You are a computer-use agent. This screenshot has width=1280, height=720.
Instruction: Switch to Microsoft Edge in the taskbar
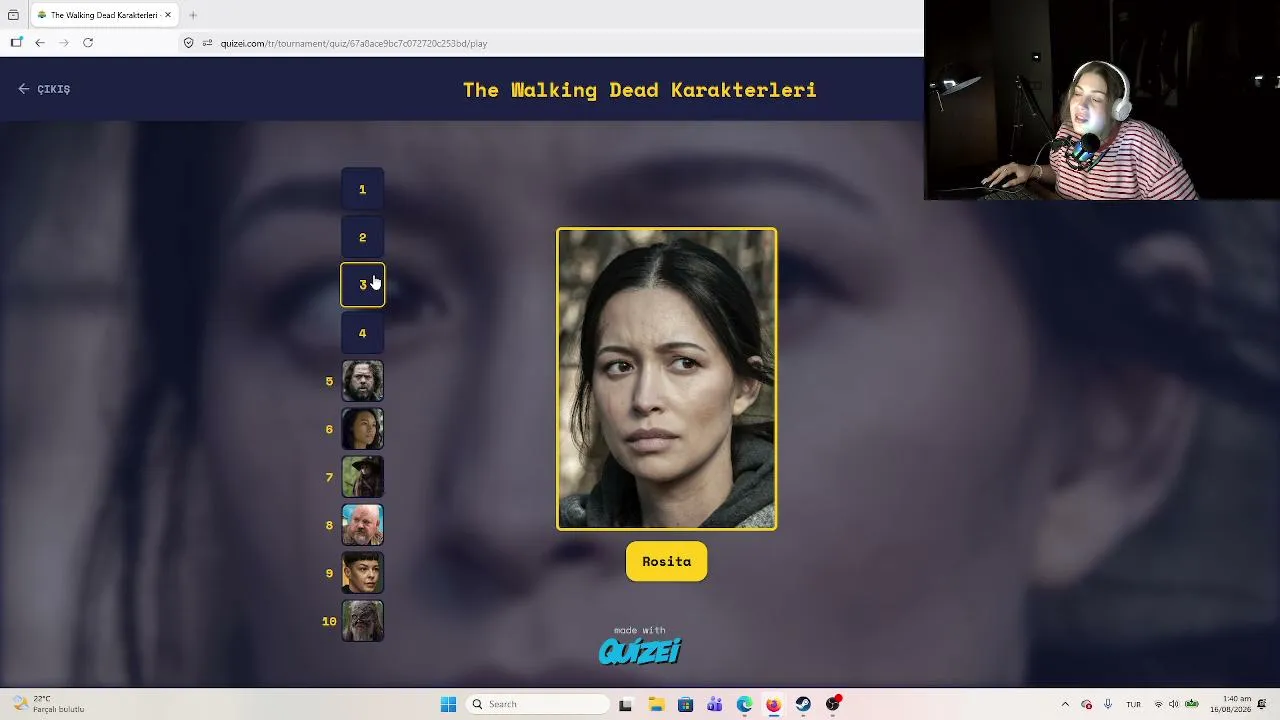744,704
